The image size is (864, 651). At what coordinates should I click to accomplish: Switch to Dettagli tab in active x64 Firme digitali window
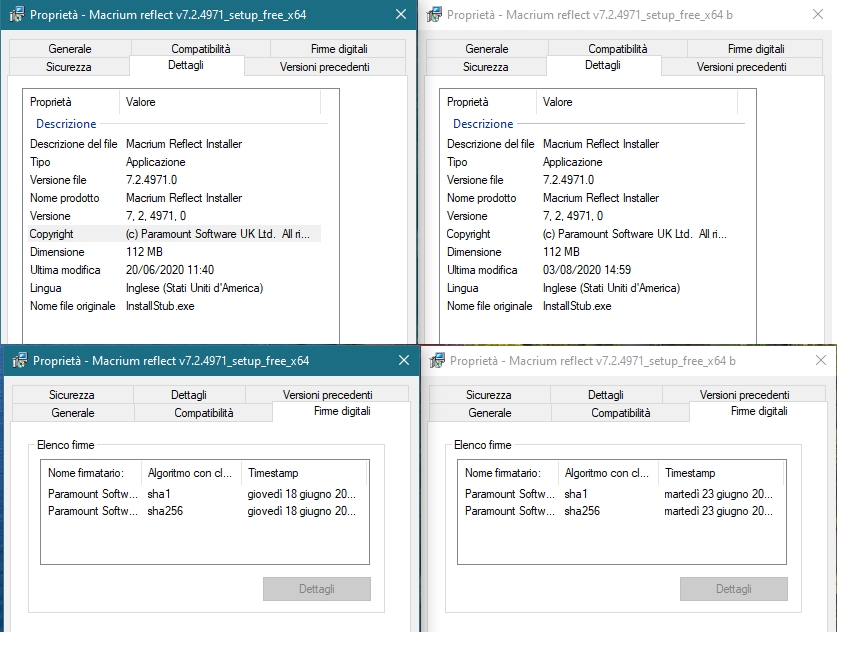189,395
